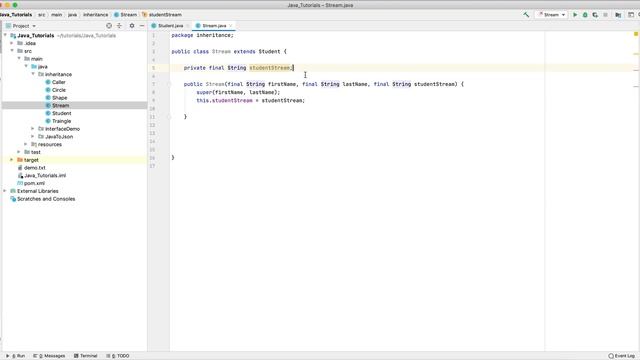Screen dimensions: 640x360
Task: Select Java_Tutorials.iml file
Action: pos(45,176)
